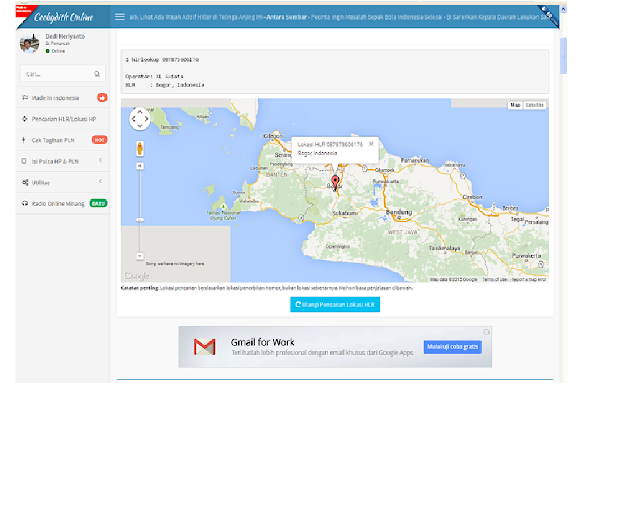
Task: Click the Gmail envelope logo in the ad
Action: point(204,347)
